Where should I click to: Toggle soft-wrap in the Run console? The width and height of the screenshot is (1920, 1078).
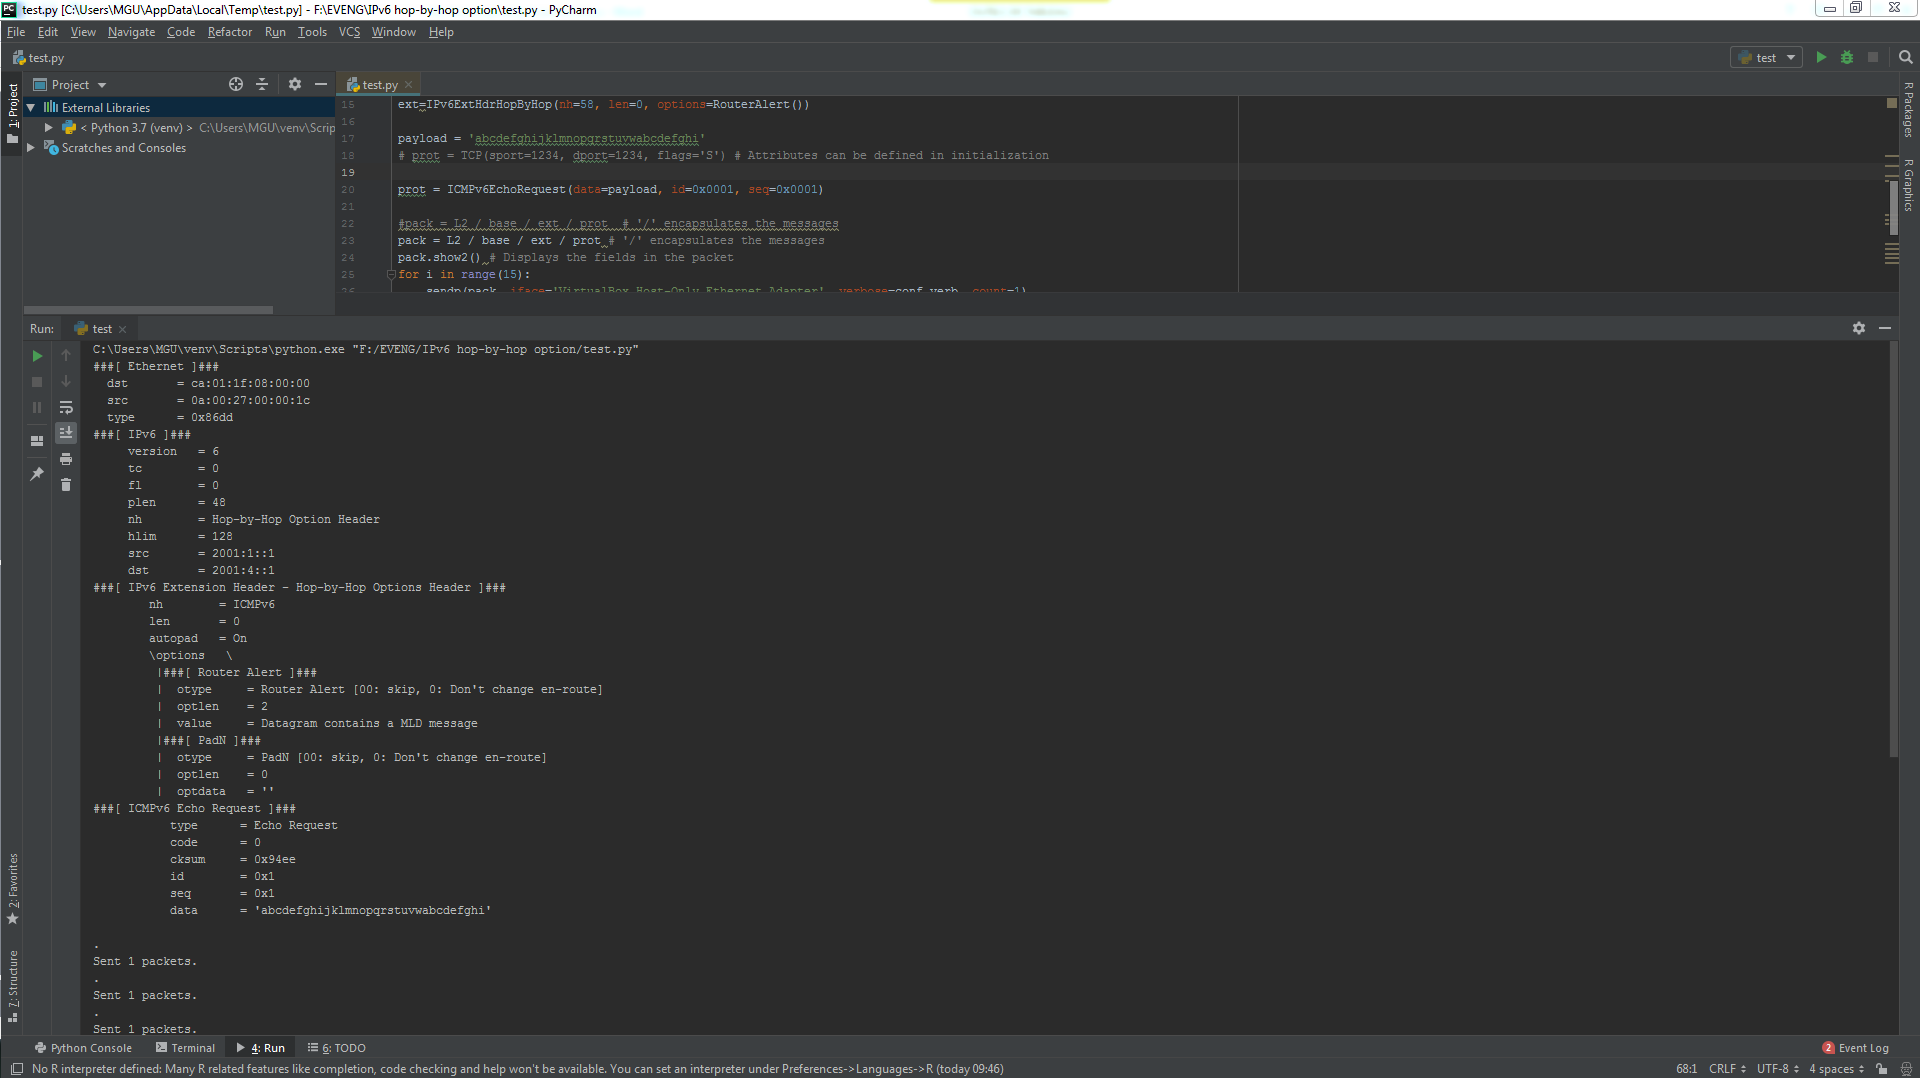tap(66, 407)
